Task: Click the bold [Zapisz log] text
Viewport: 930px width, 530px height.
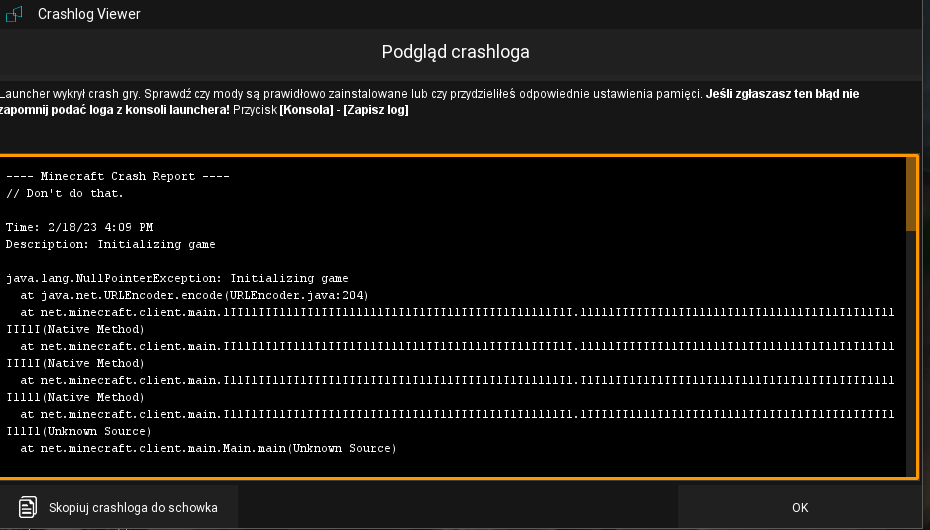Action: (x=375, y=110)
